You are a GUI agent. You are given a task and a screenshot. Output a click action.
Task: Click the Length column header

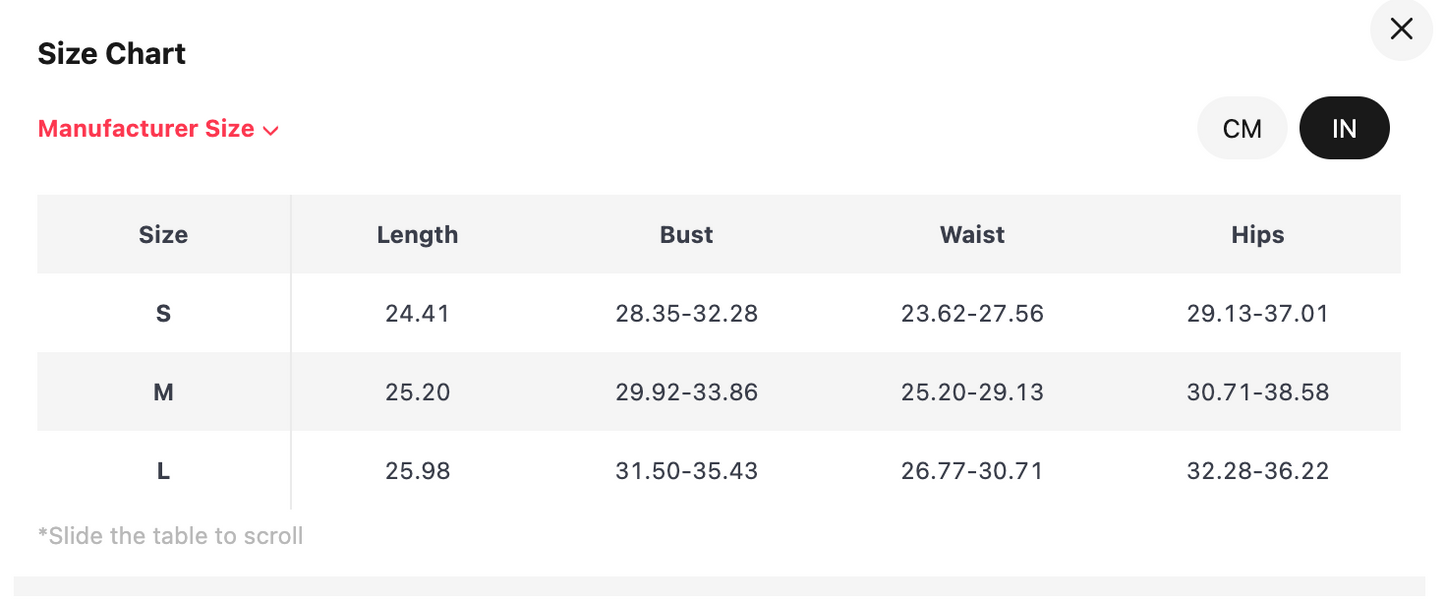417,235
